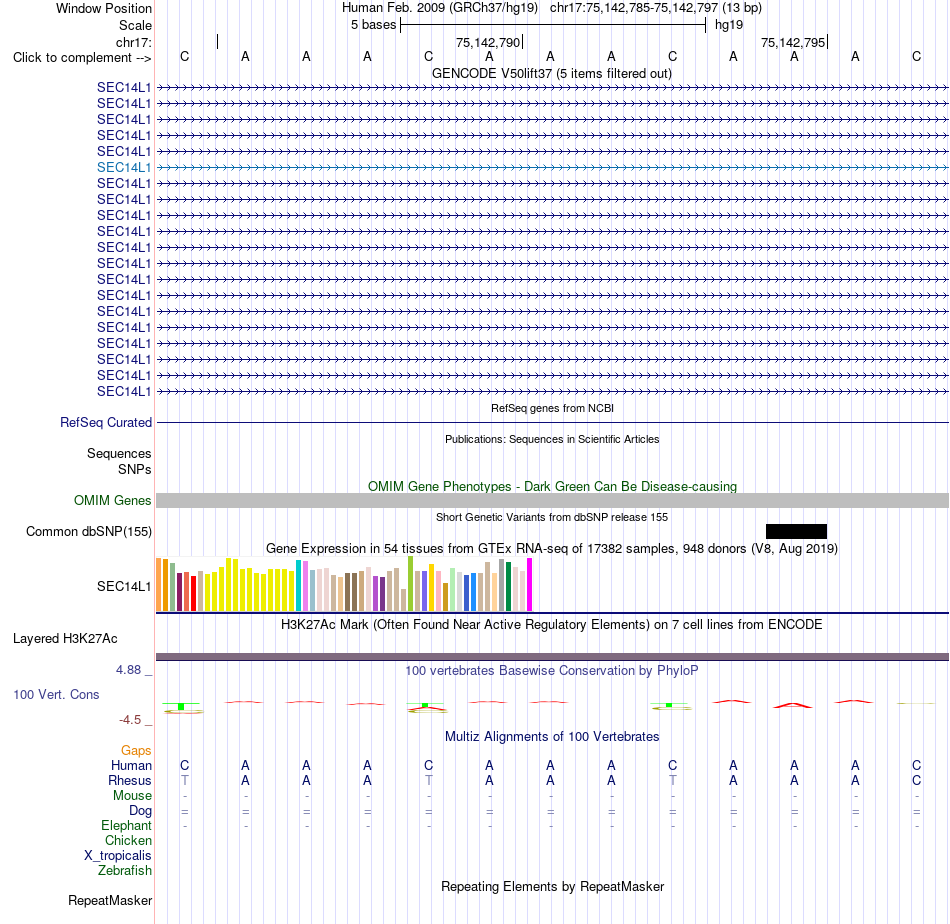Click the Scale label
950x924 pixels.
pyautogui.click(x=135, y=25)
